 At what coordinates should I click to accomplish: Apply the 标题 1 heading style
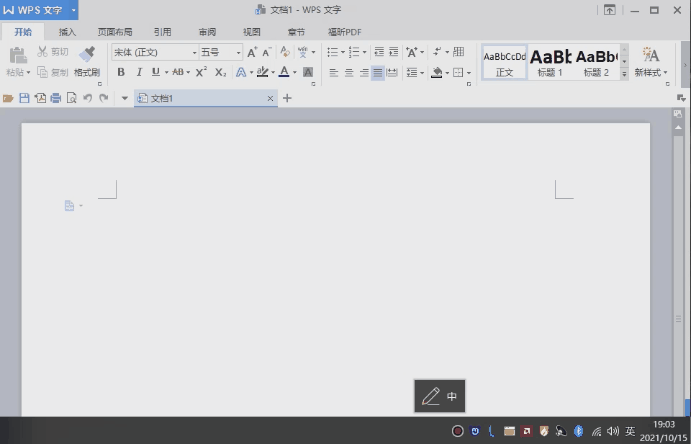pyautogui.click(x=550, y=61)
